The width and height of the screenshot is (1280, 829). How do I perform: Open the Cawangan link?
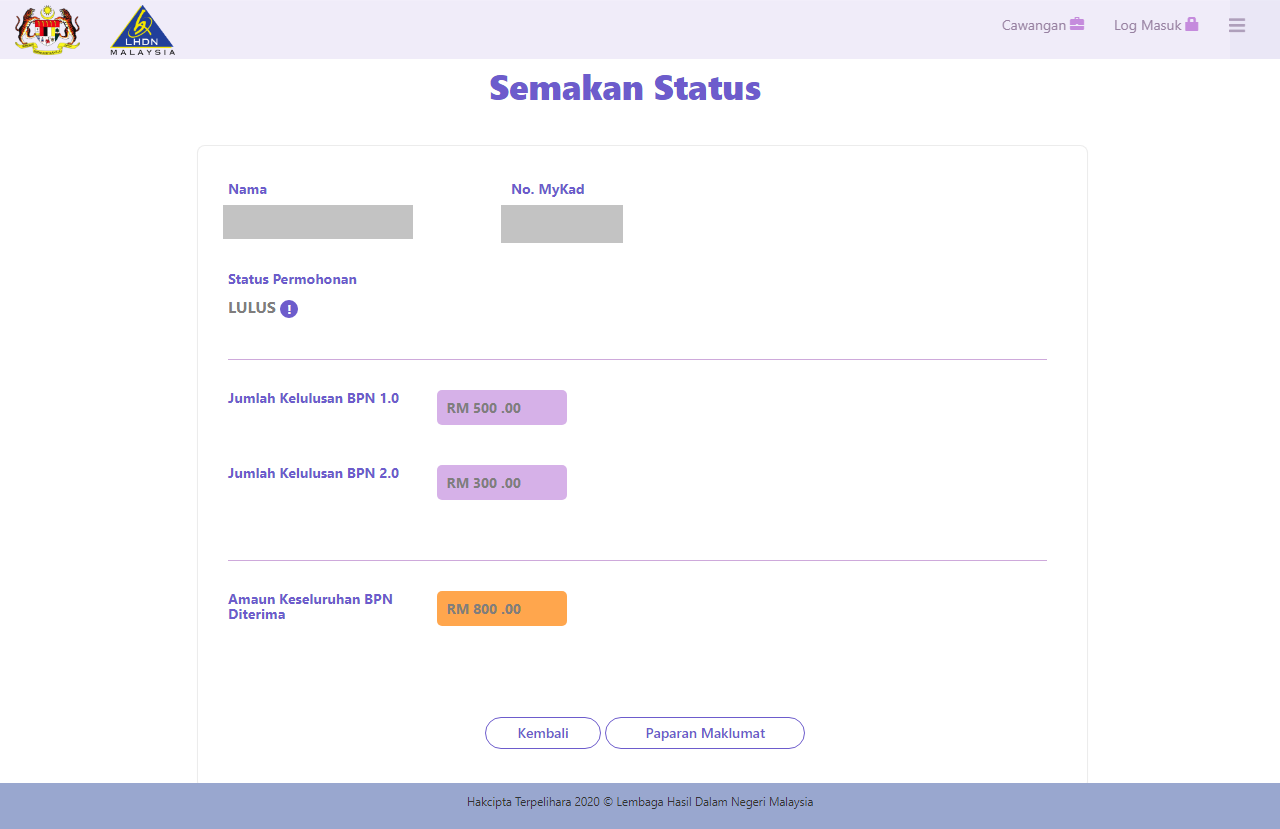(x=1043, y=25)
